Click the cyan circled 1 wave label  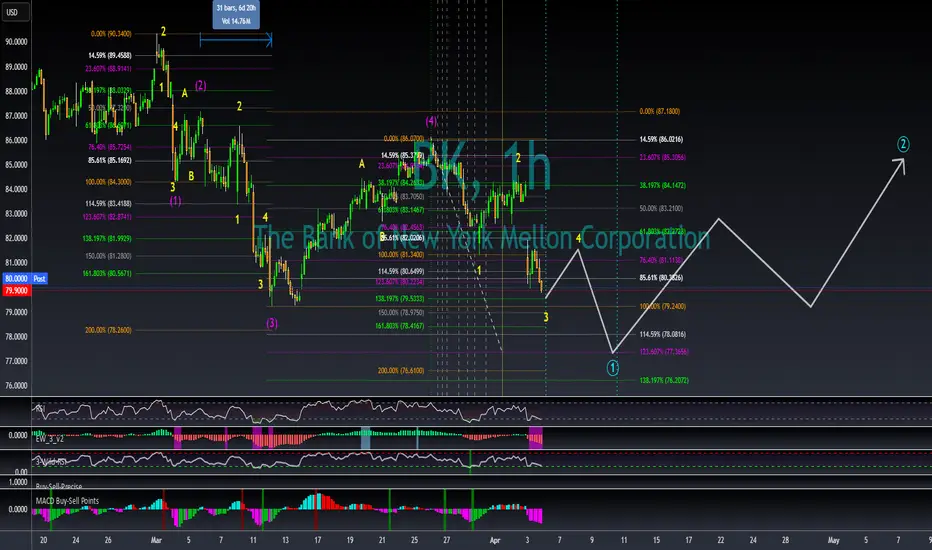(x=613, y=368)
